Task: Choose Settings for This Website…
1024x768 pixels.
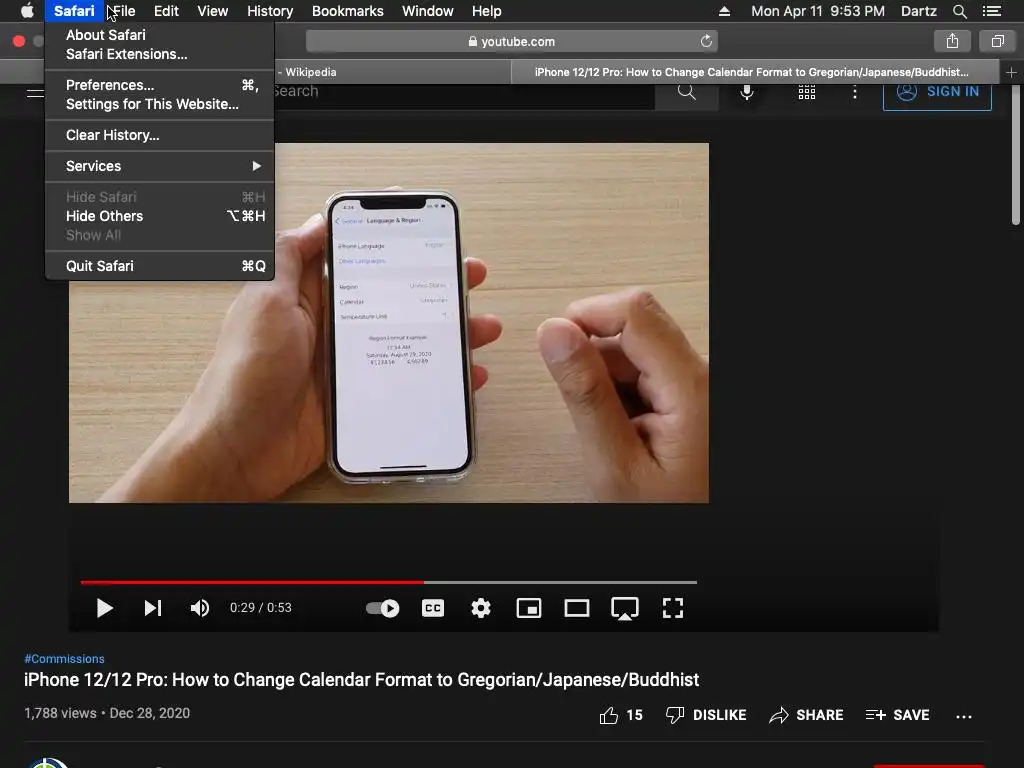Action: pos(159,104)
